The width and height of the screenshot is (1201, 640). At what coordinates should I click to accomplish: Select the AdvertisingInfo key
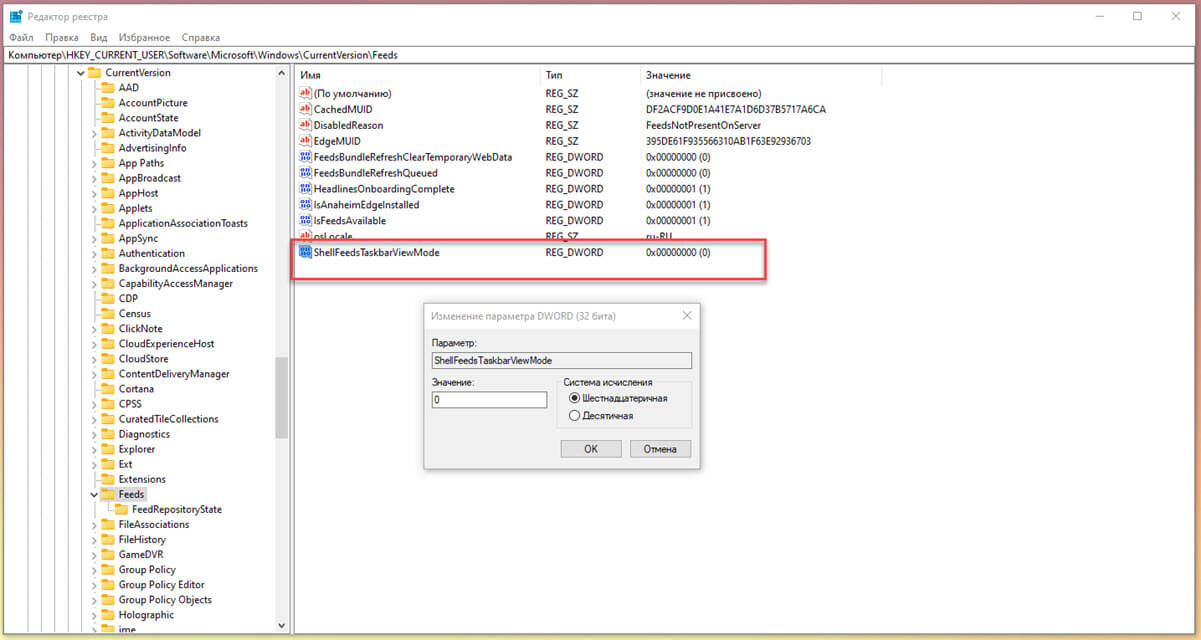tap(152, 148)
